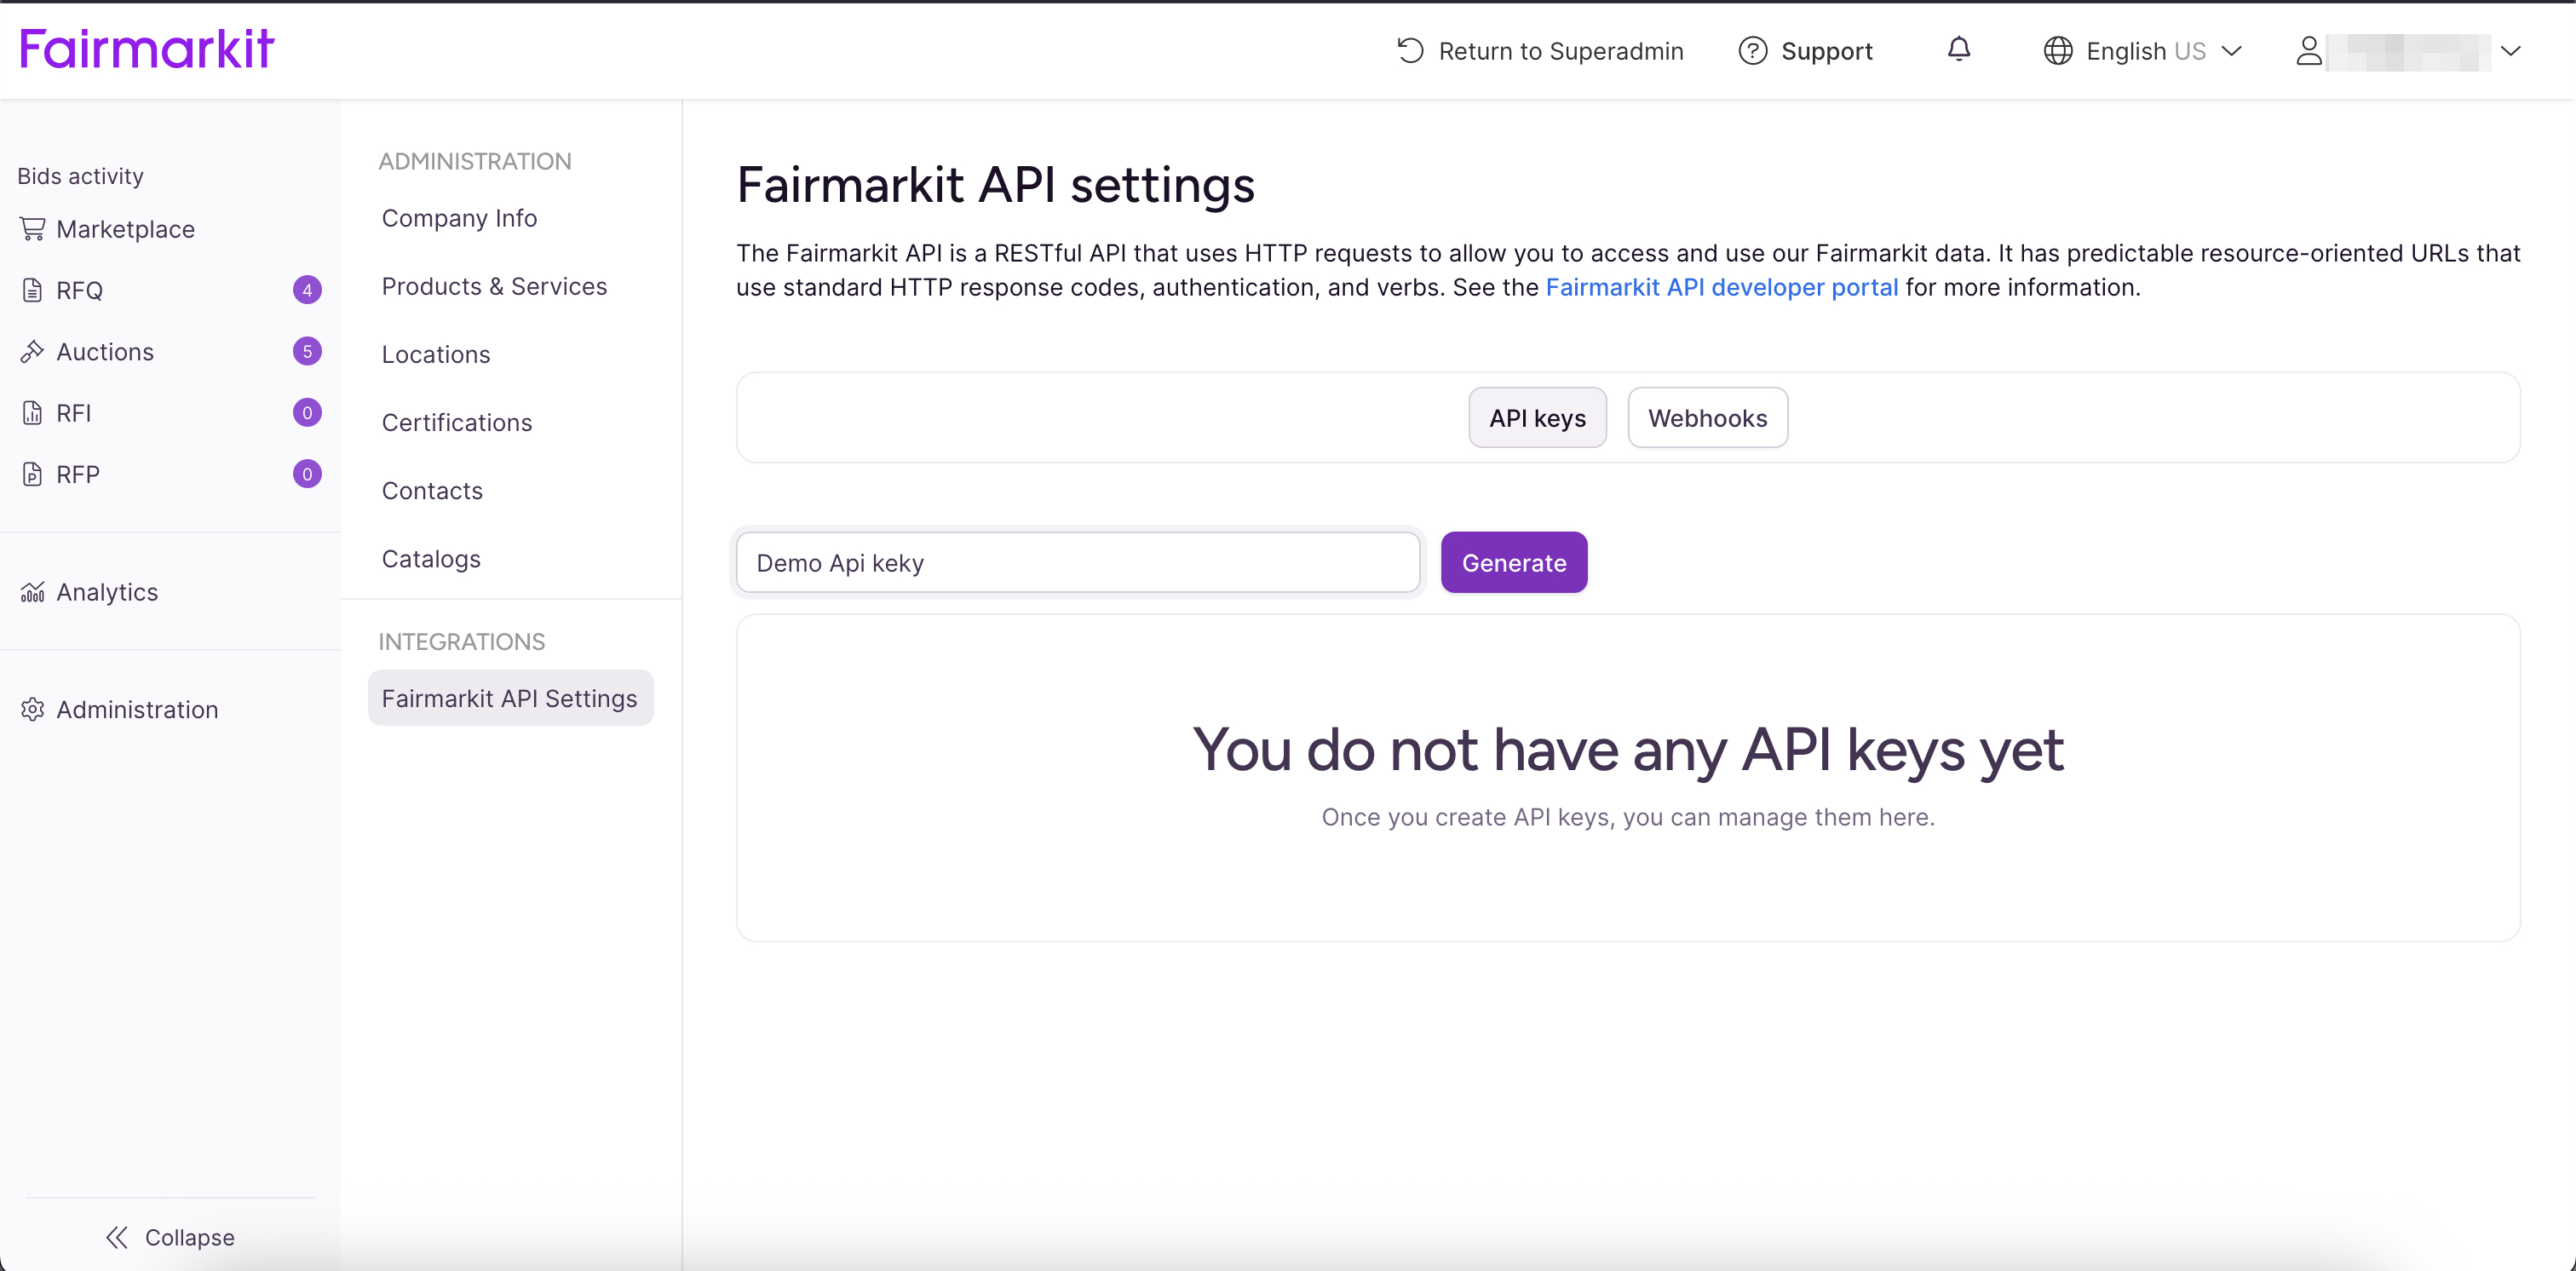Expand the English US language dropdown
2576x1271 pixels.
click(2144, 50)
